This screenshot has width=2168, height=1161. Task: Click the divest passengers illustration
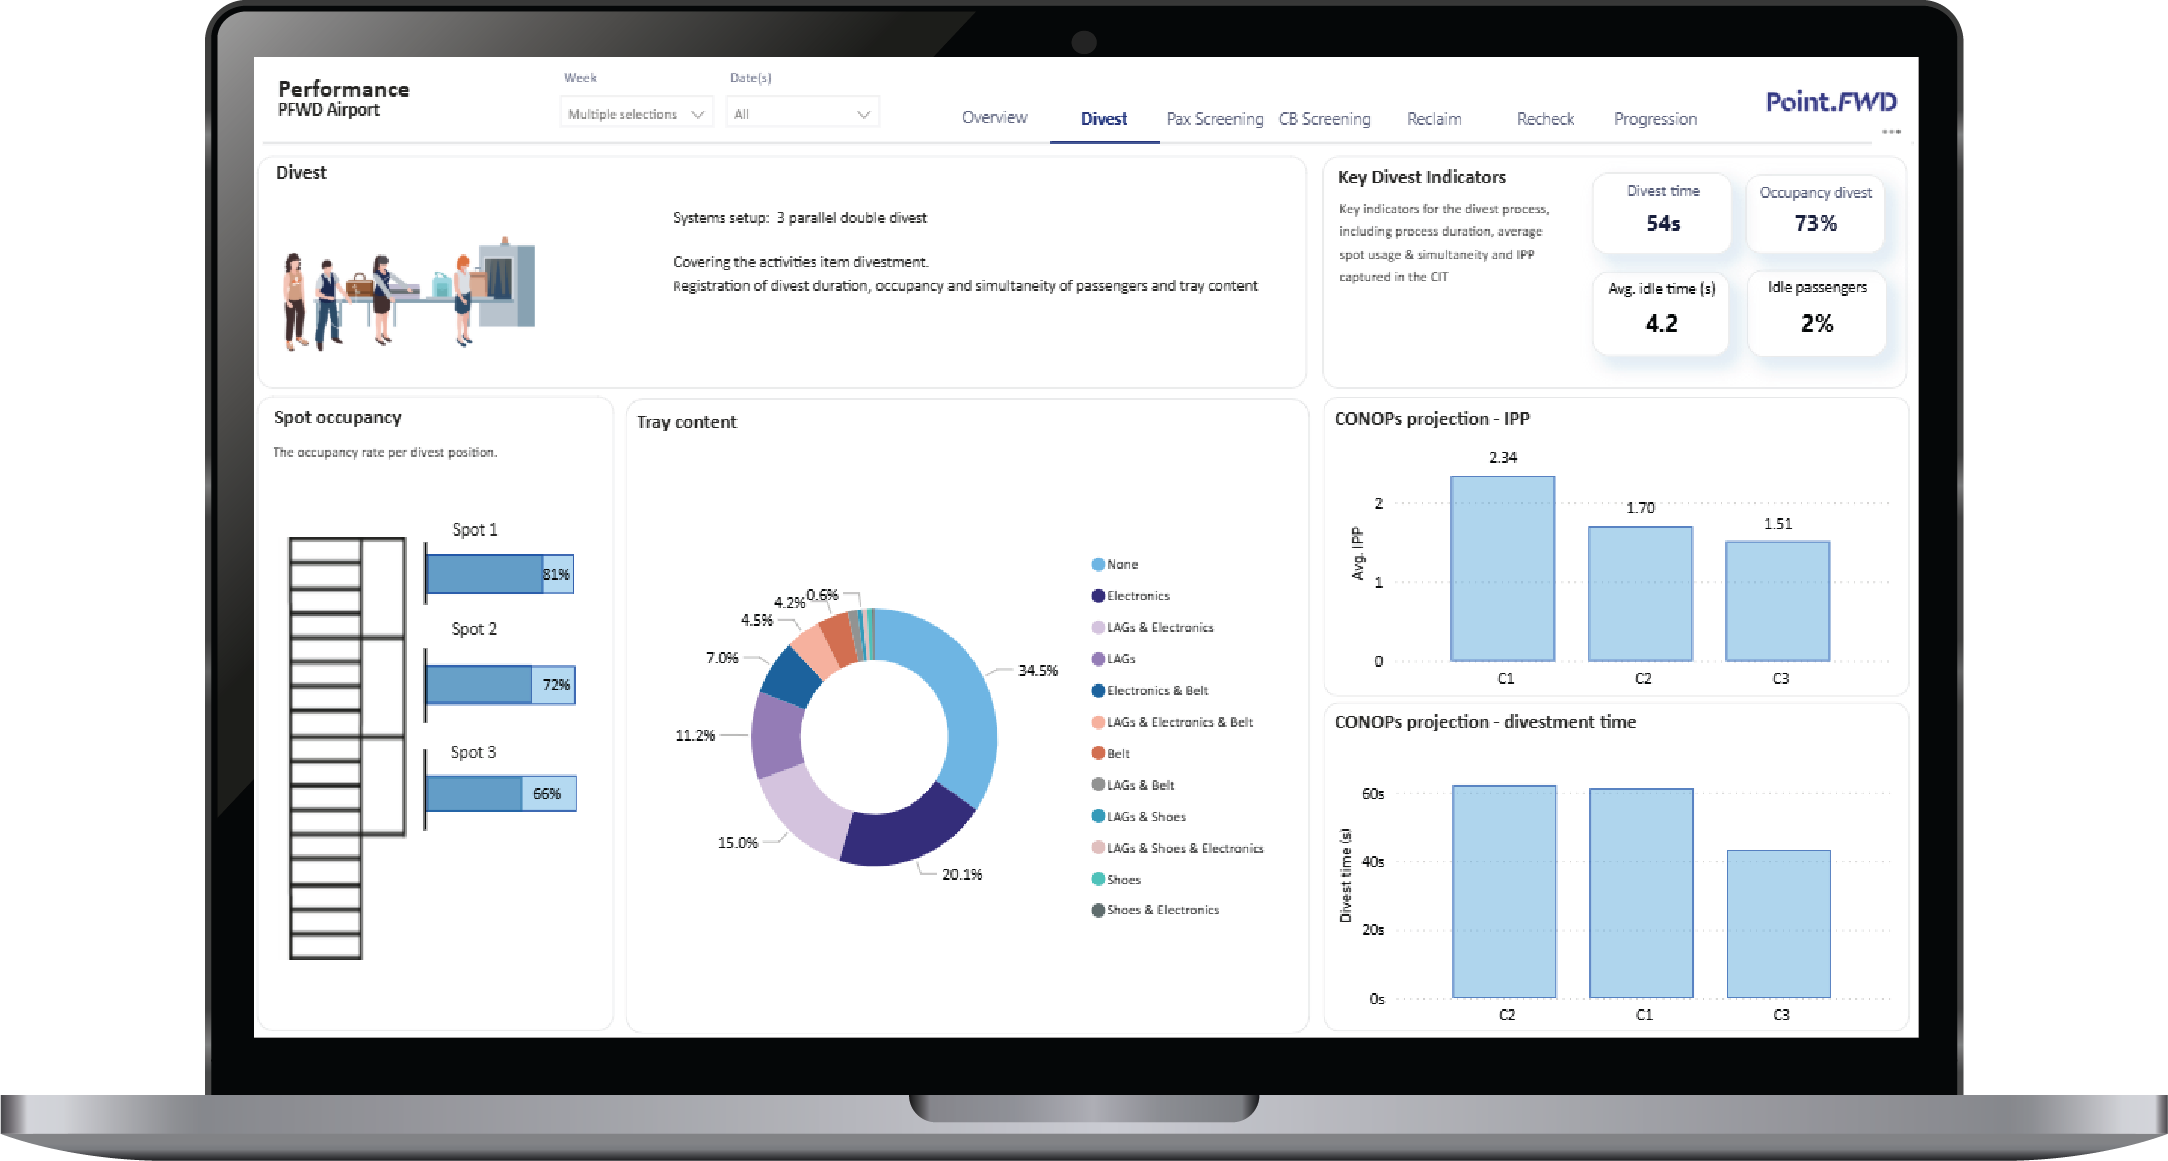(408, 292)
